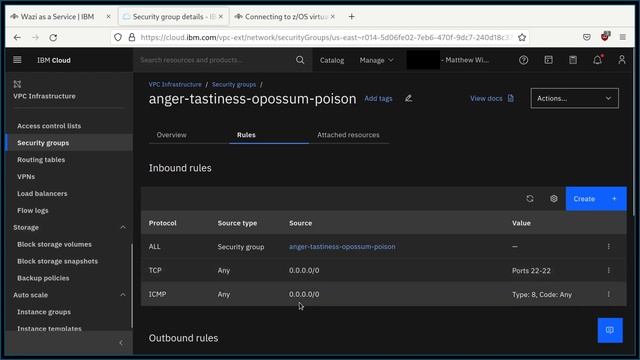Collapse the Storage sidebar section

click(x=123, y=227)
